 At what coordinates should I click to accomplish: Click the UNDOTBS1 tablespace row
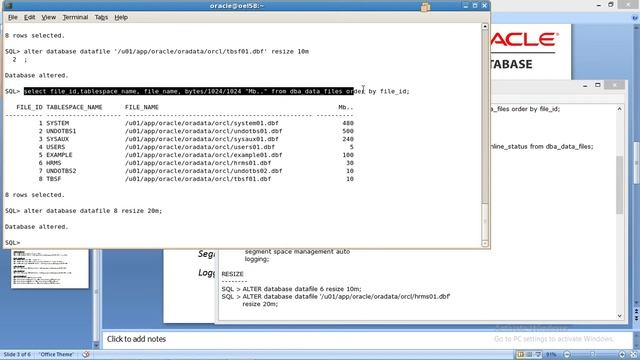[179, 131]
